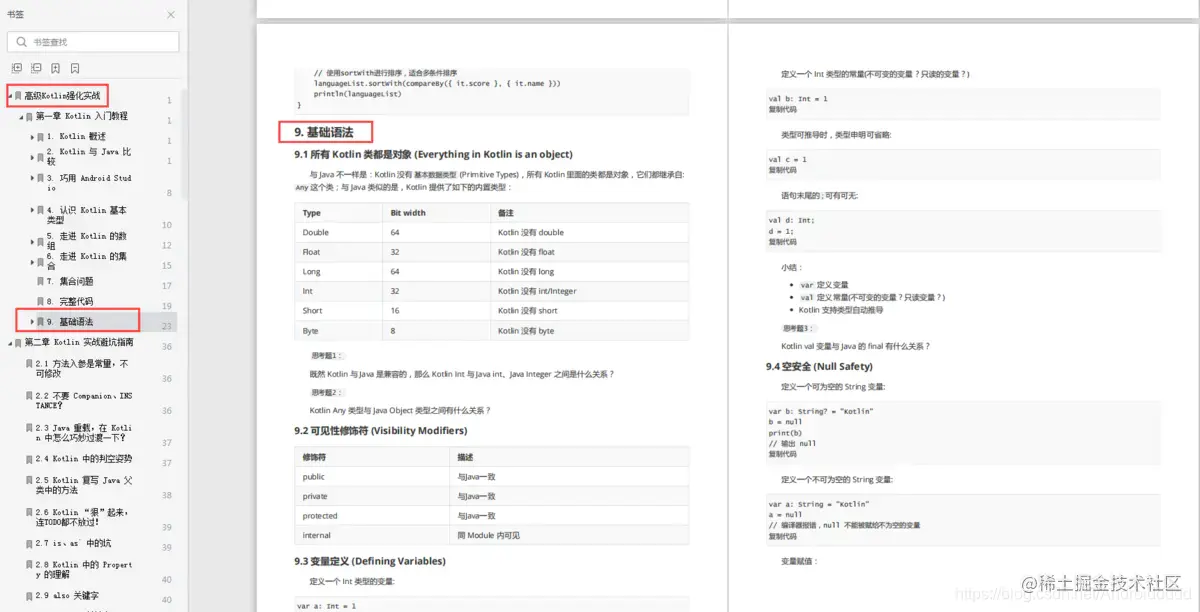The width and height of the screenshot is (1200, 612).
Task: Open bookmark 第二章 Kotlin 实战避坑指南
Action: point(79,342)
